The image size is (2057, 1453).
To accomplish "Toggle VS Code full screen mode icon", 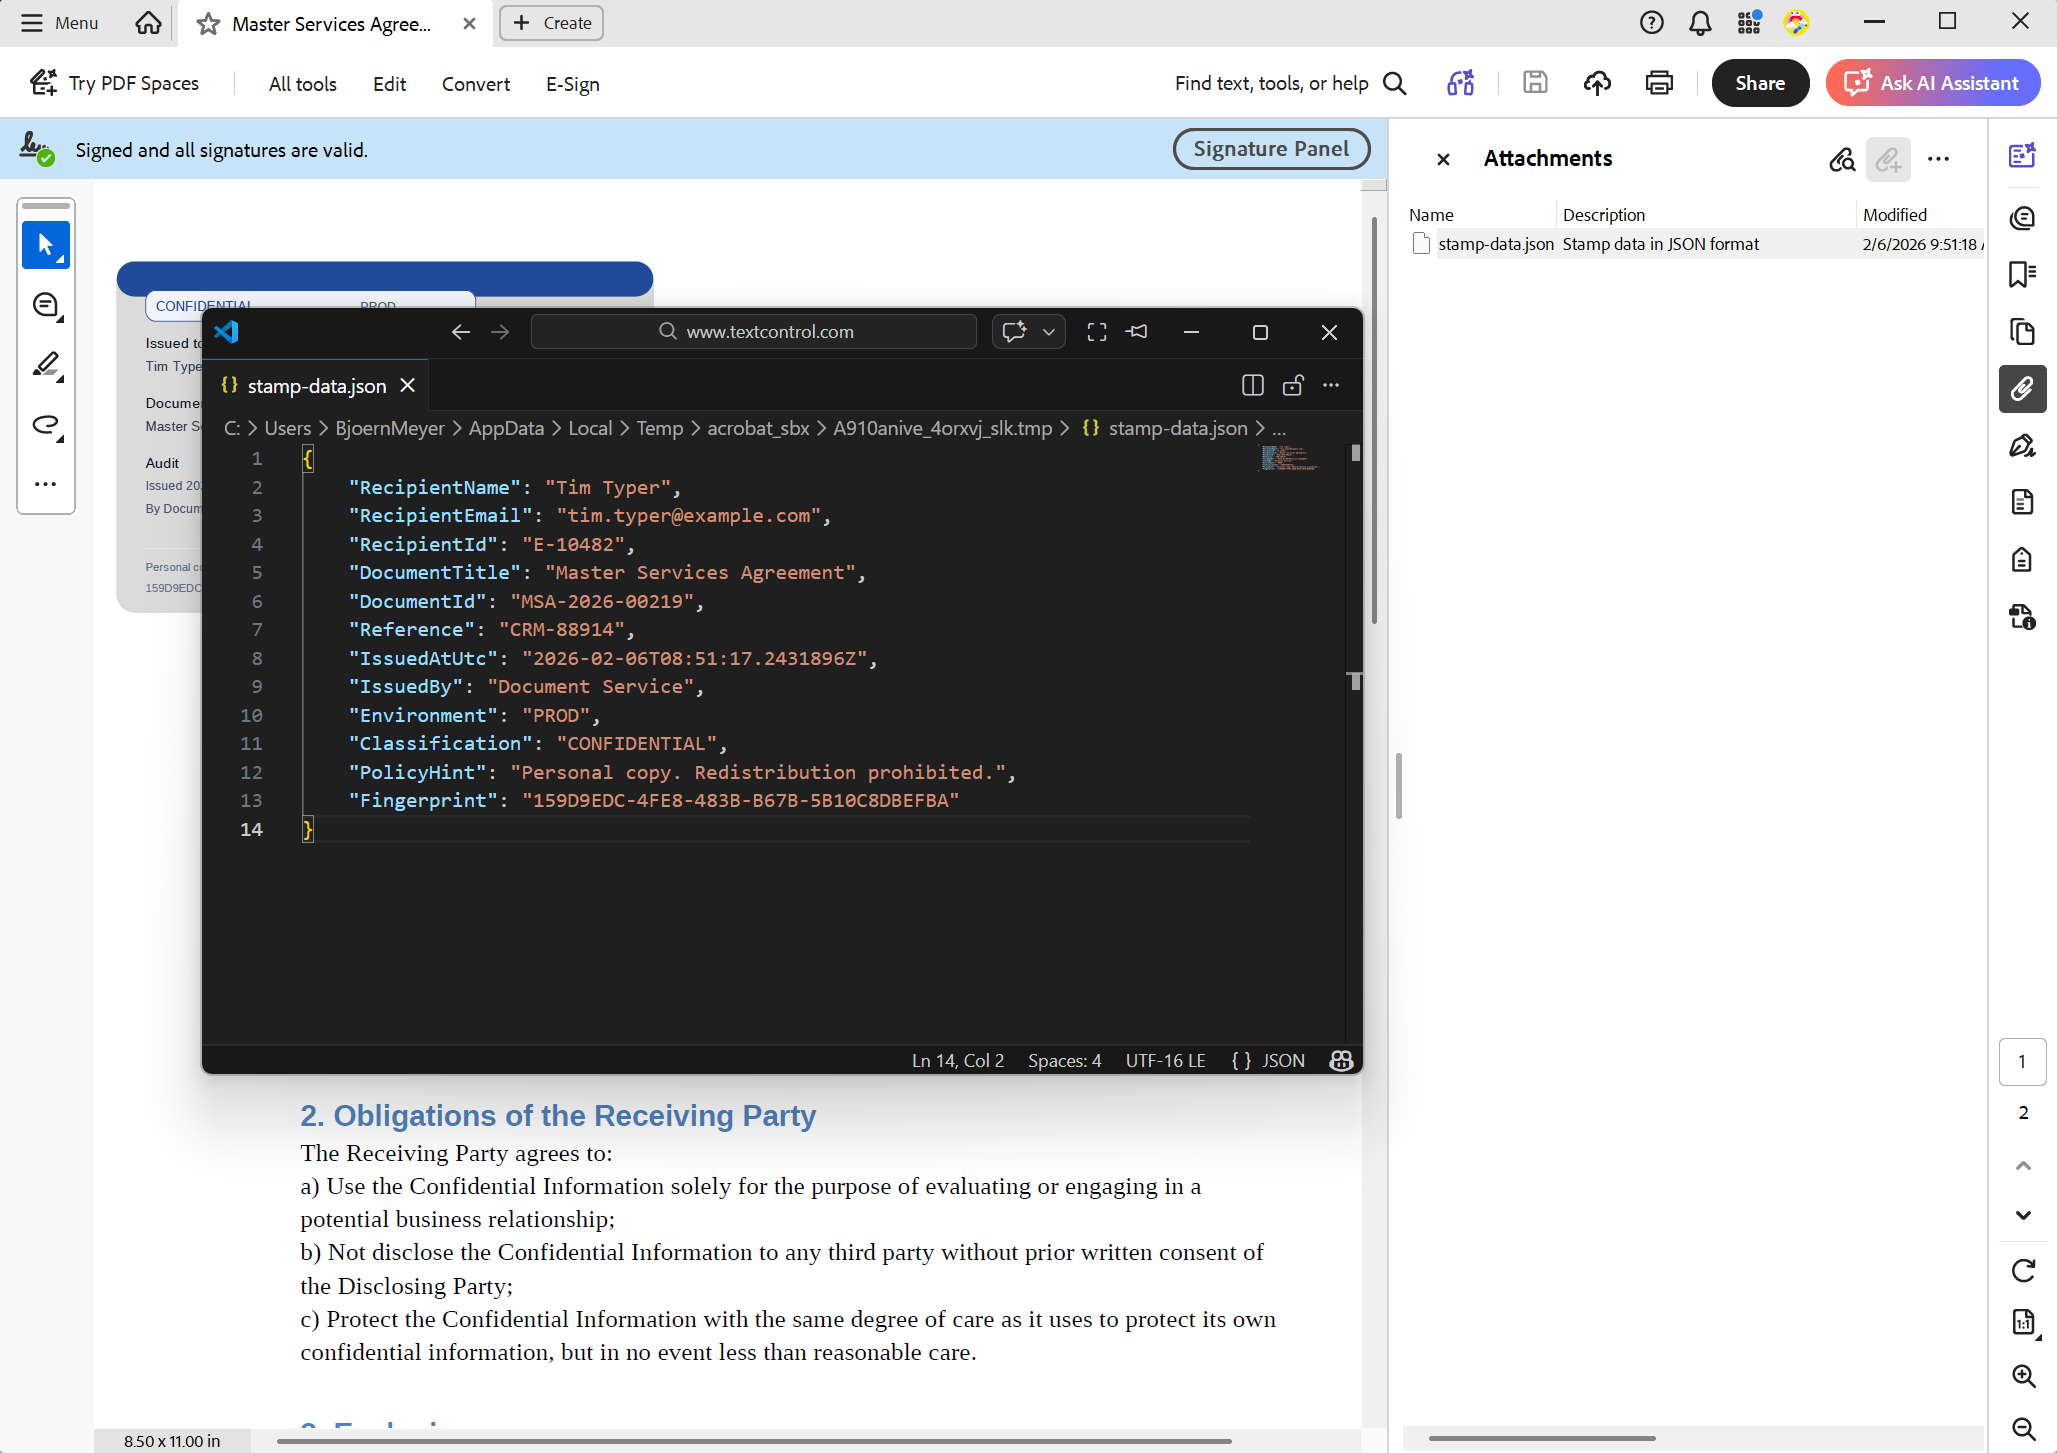I will pos(1097,332).
